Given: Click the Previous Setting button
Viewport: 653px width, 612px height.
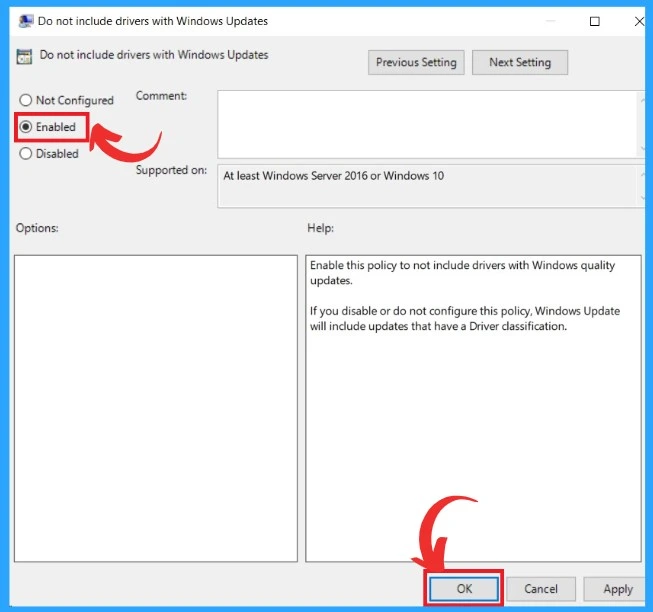Looking at the screenshot, I should [416, 62].
